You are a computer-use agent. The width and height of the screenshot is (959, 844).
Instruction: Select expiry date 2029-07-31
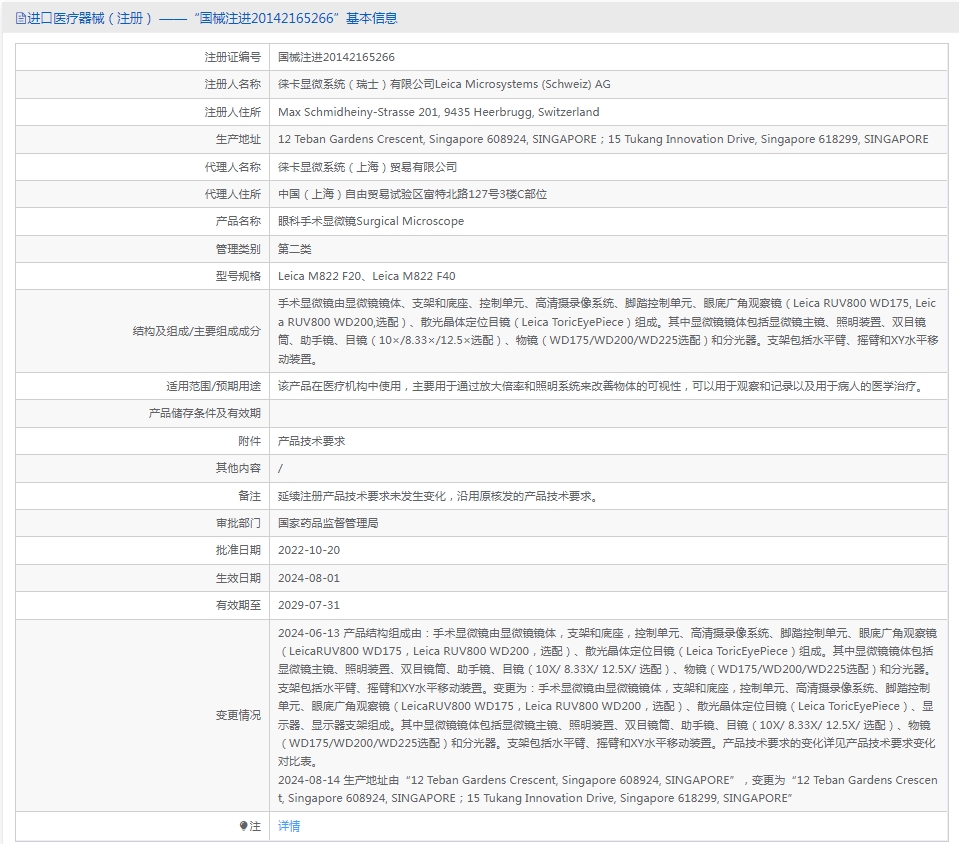pyautogui.click(x=309, y=605)
